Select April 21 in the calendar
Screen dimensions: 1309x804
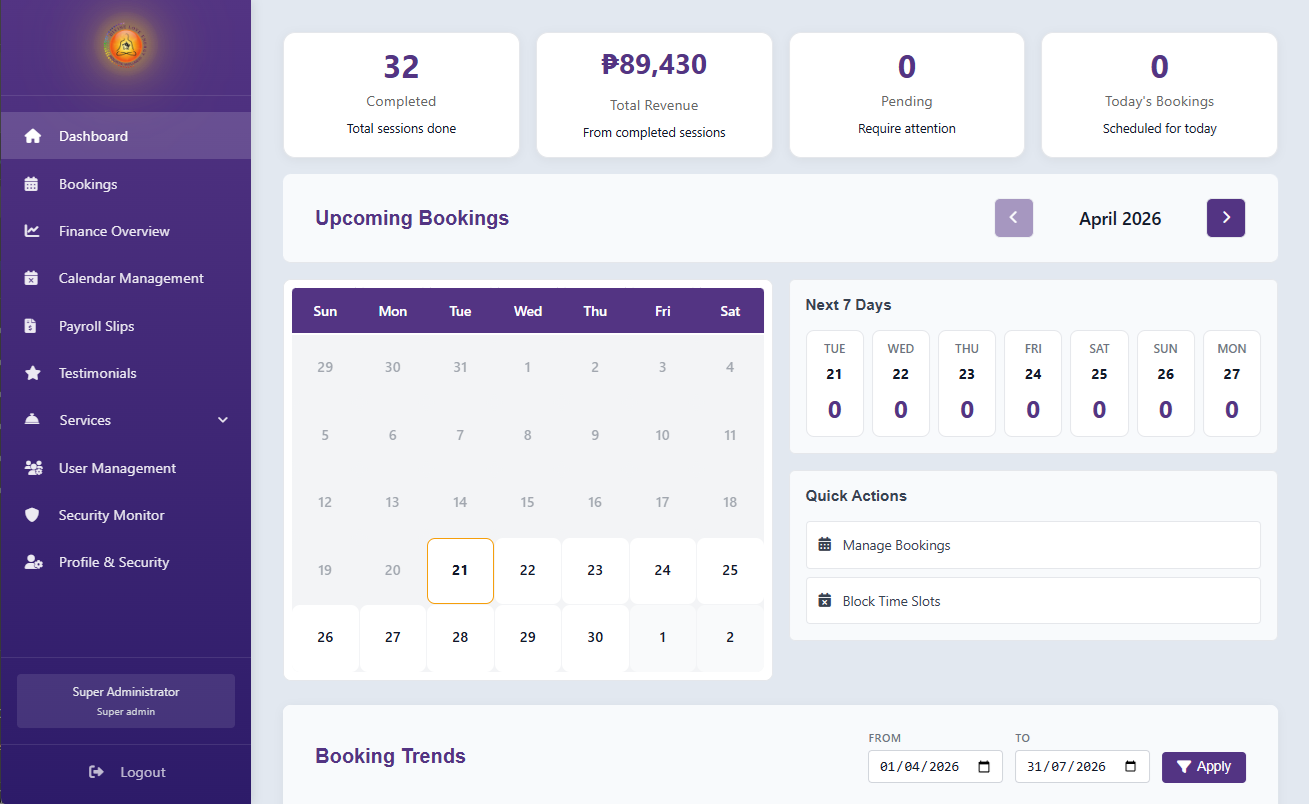[460, 571]
